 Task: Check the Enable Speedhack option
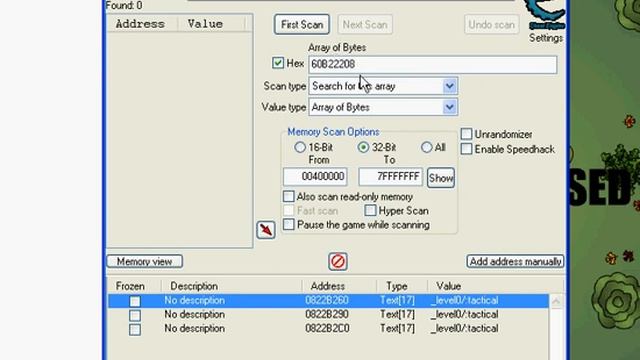click(x=466, y=149)
